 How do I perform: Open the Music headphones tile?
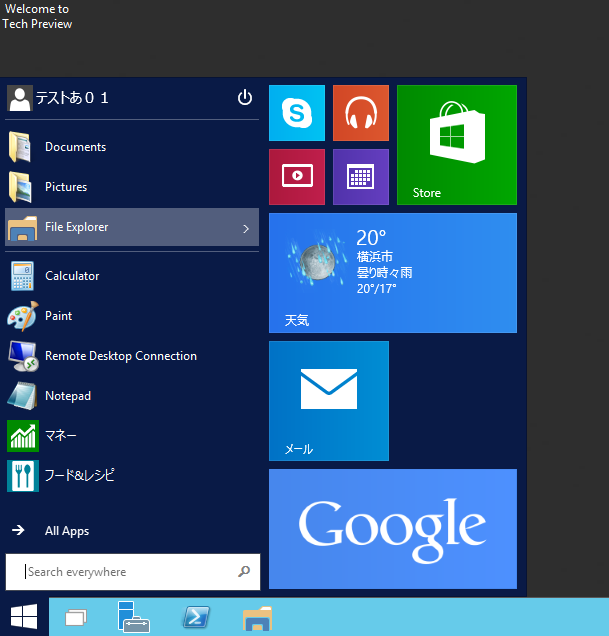(361, 113)
